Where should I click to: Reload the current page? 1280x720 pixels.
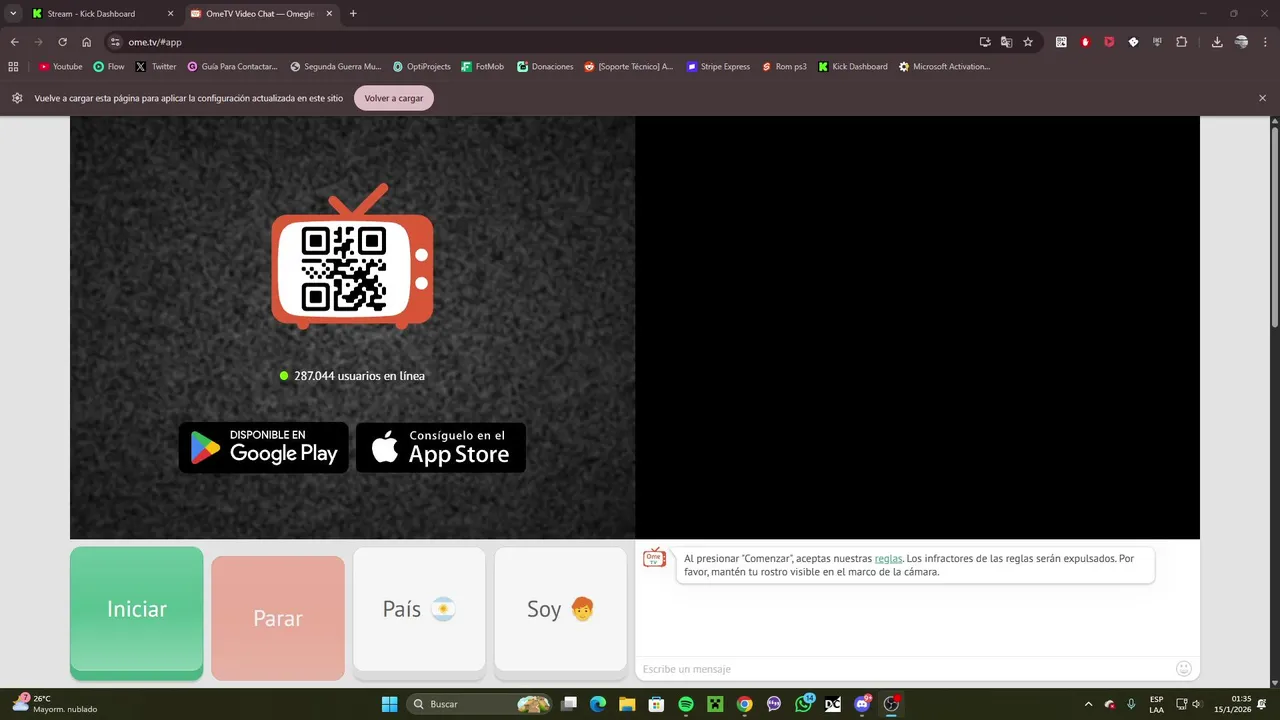(x=63, y=42)
